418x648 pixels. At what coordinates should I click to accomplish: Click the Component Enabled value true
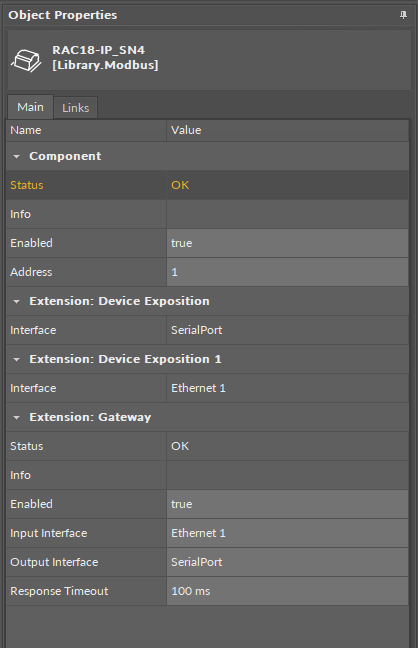click(x=288, y=243)
